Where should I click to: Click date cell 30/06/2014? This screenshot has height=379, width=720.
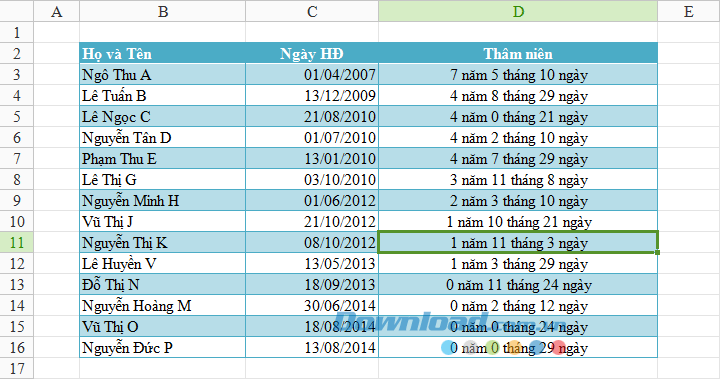(x=312, y=305)
